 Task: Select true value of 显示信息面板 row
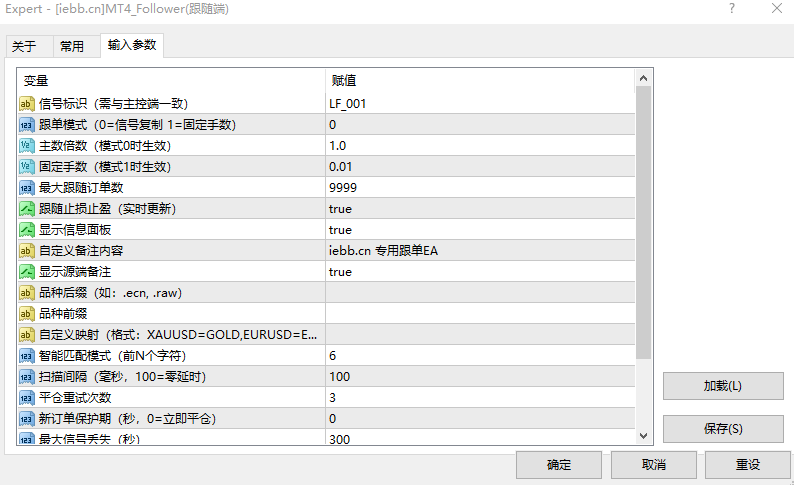tap(480, 230)
